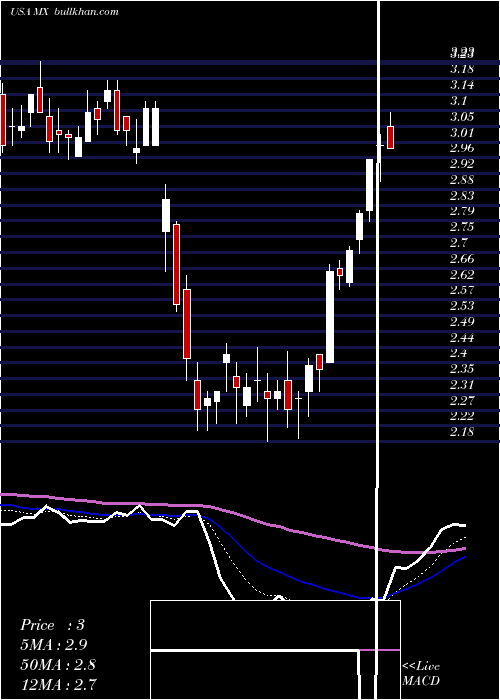Select the 2.92 price axis label

462,164
